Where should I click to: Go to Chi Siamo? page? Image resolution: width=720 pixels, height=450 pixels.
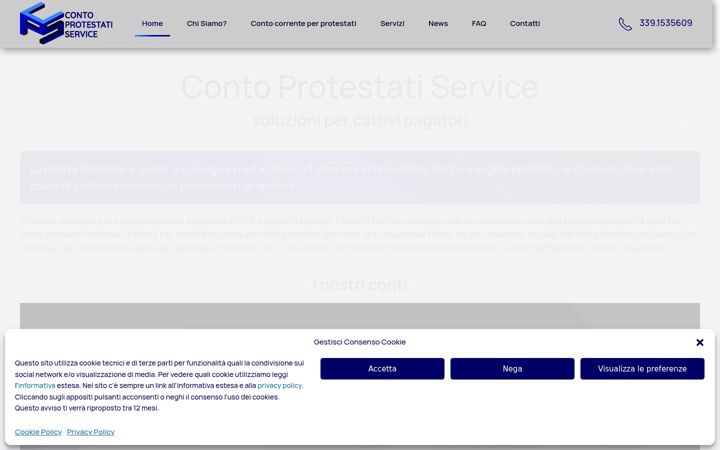coord(207,23)
